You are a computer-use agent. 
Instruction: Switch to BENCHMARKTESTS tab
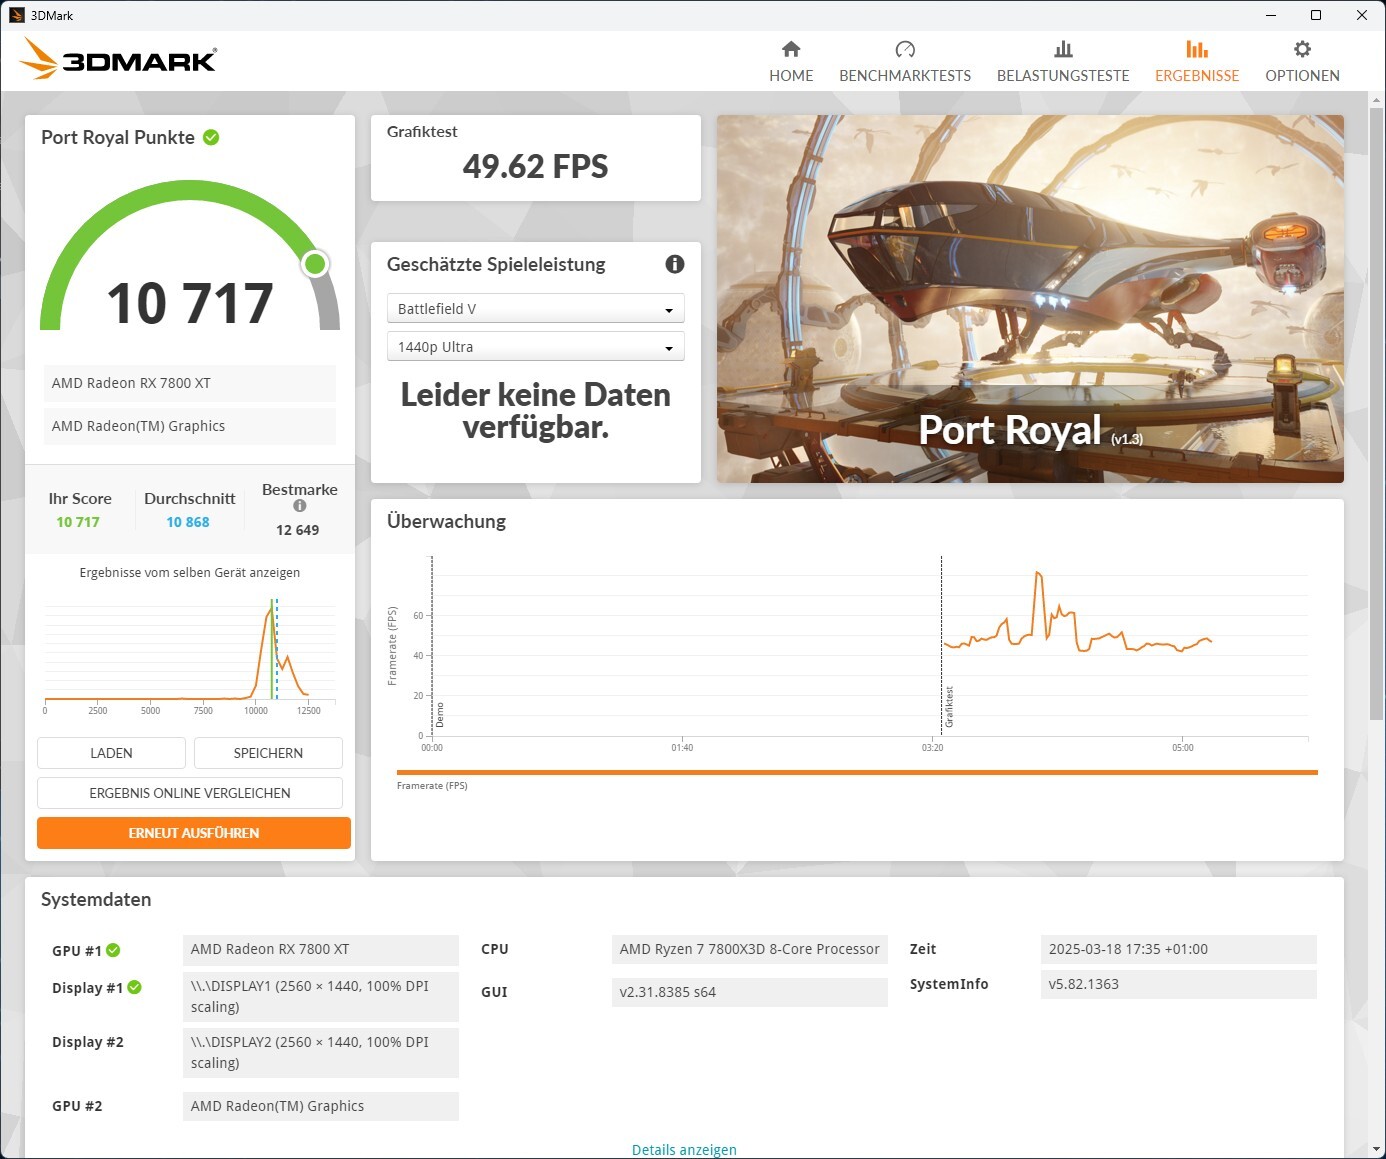[x=905, y=62]
